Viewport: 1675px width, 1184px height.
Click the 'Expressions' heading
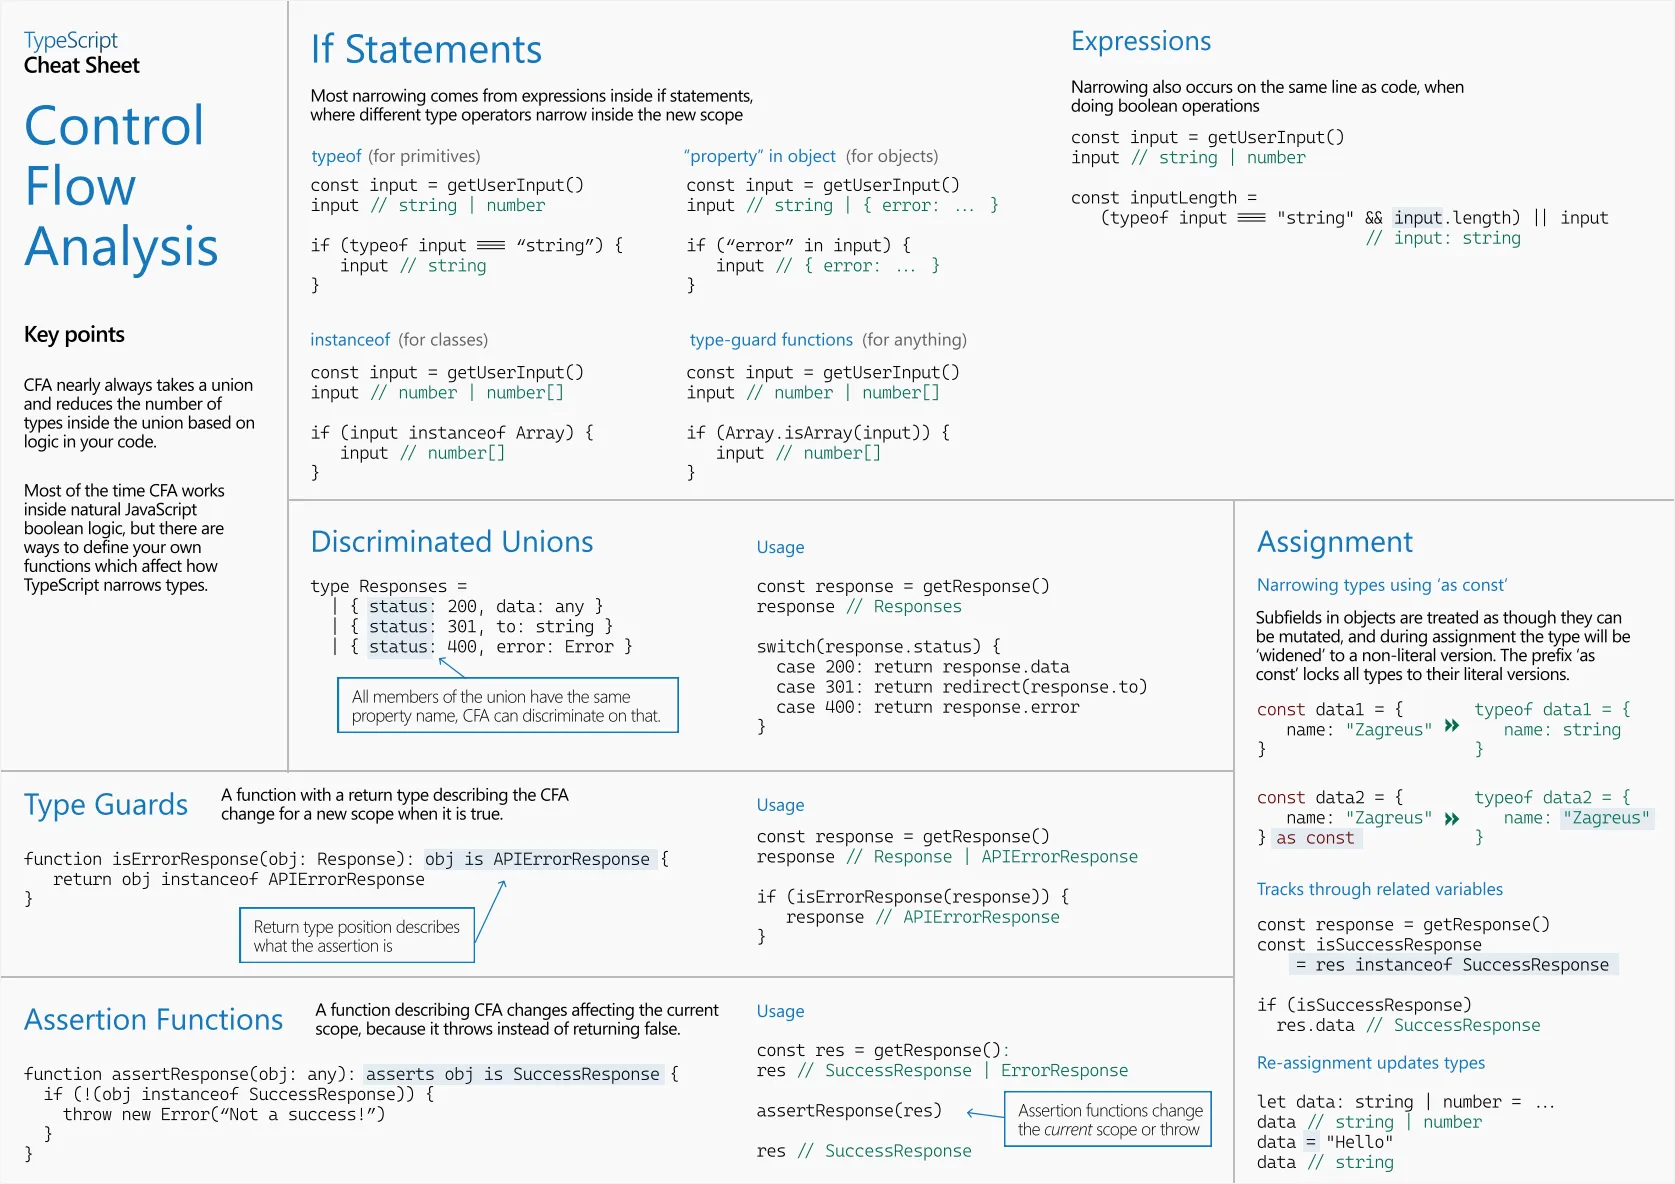(1141, 42)
